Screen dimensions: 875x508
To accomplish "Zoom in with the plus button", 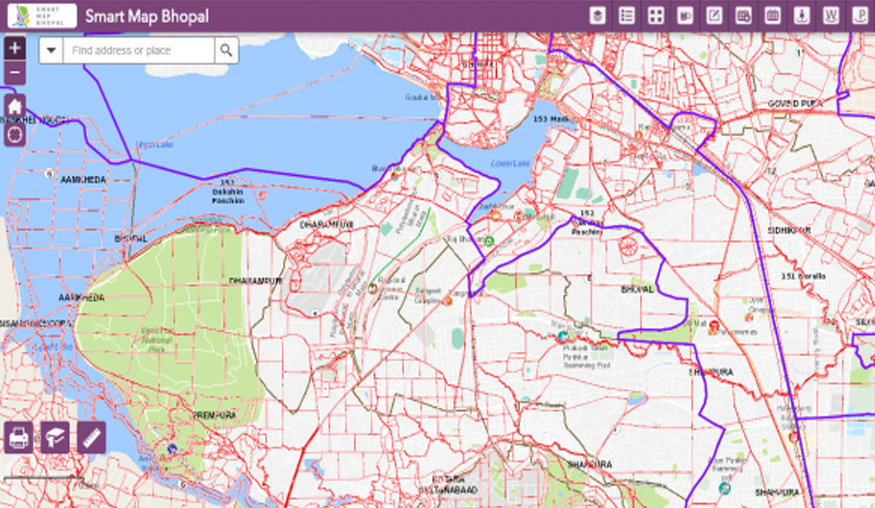I will pos(15,48).
